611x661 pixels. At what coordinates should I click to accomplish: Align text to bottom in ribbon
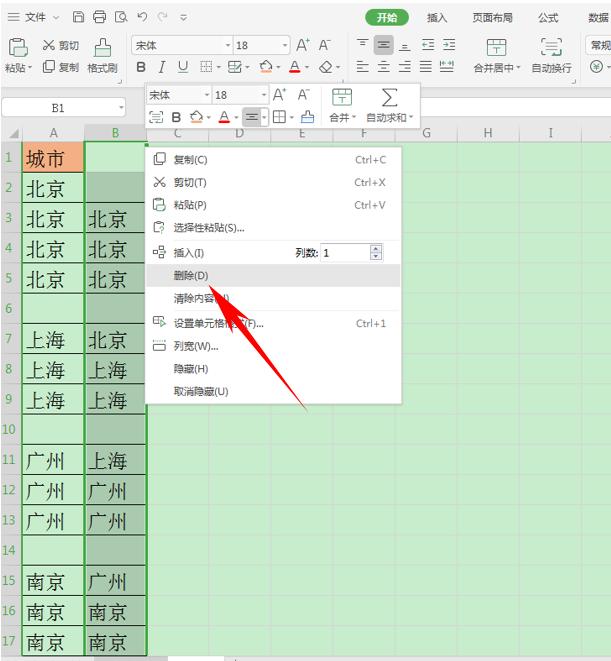(x=404, y=46)
